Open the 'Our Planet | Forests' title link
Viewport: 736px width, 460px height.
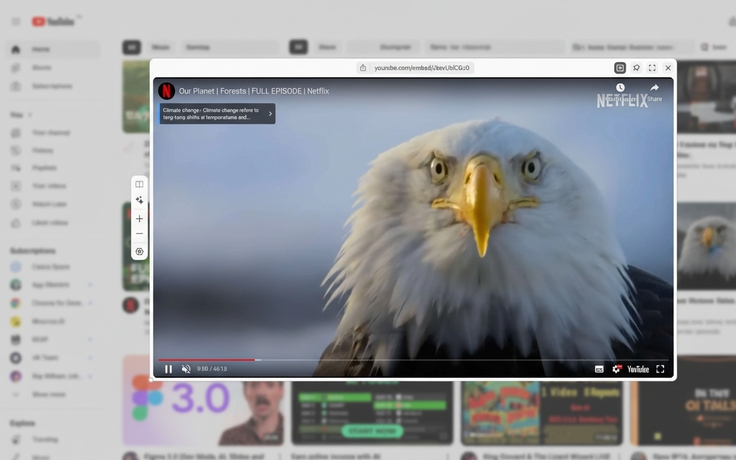[254, 91]
